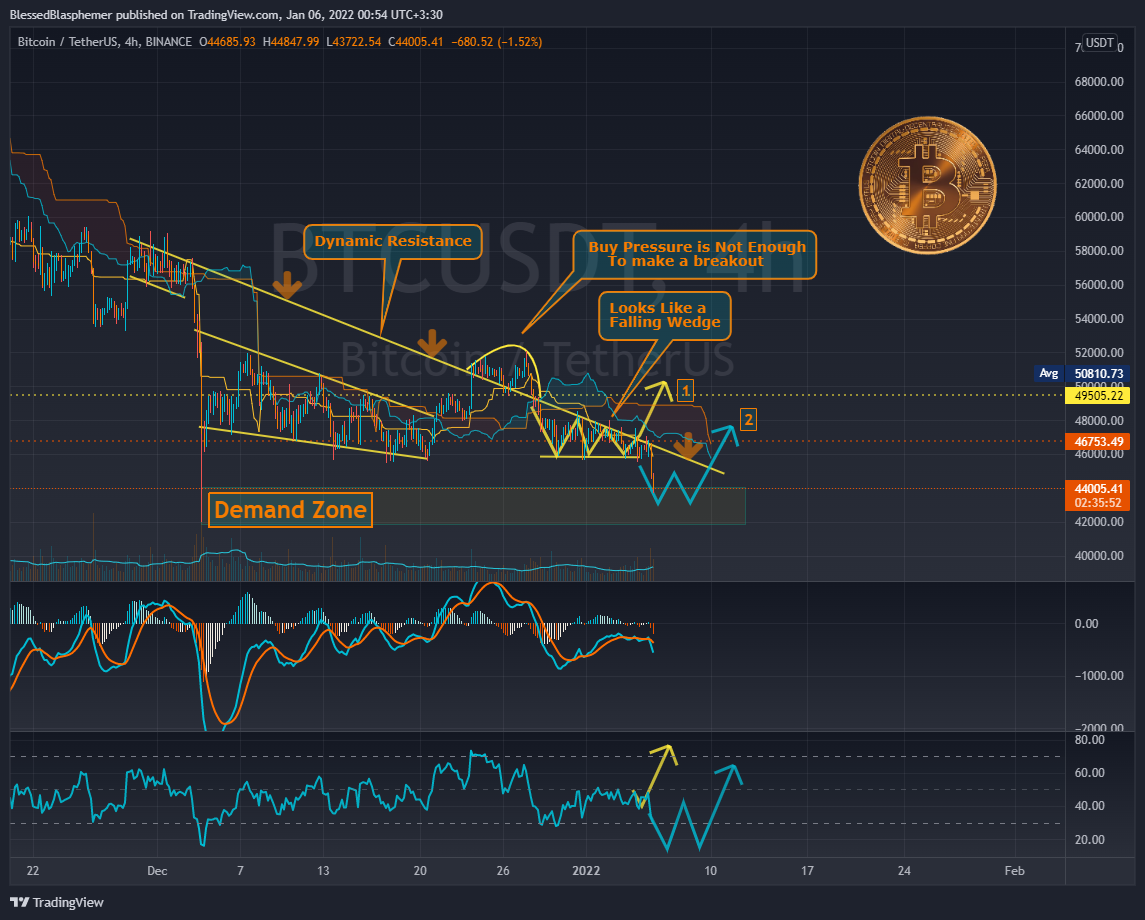Click the TradingView logo at the bottom
This screenshot has height=920, width=1145.
tap(57, 902)
